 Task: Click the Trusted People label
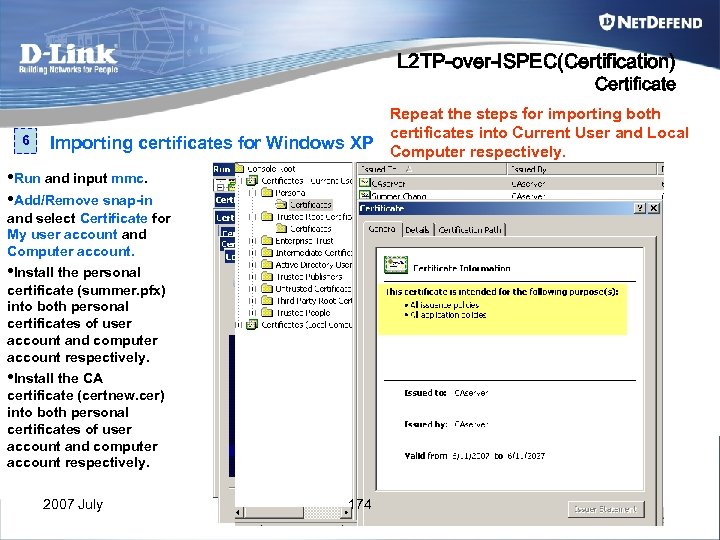click(x=303, y=313)
